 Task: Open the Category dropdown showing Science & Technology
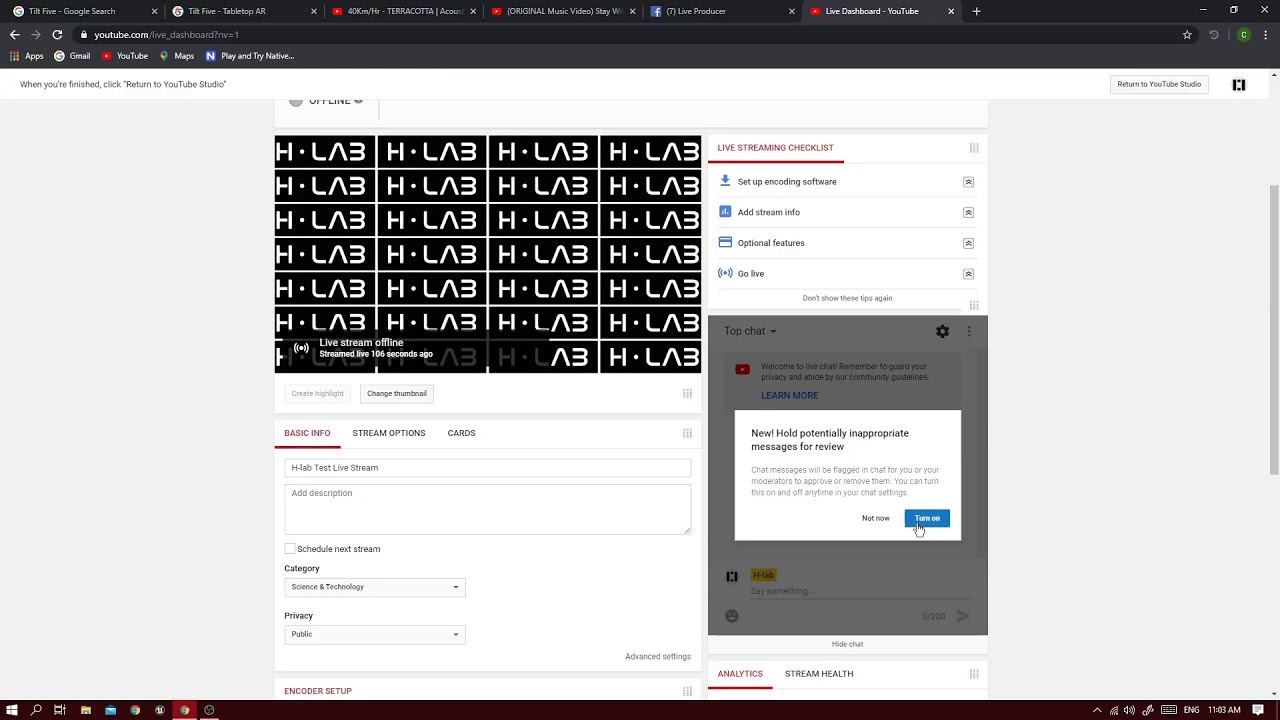click(x=375, y=587)
